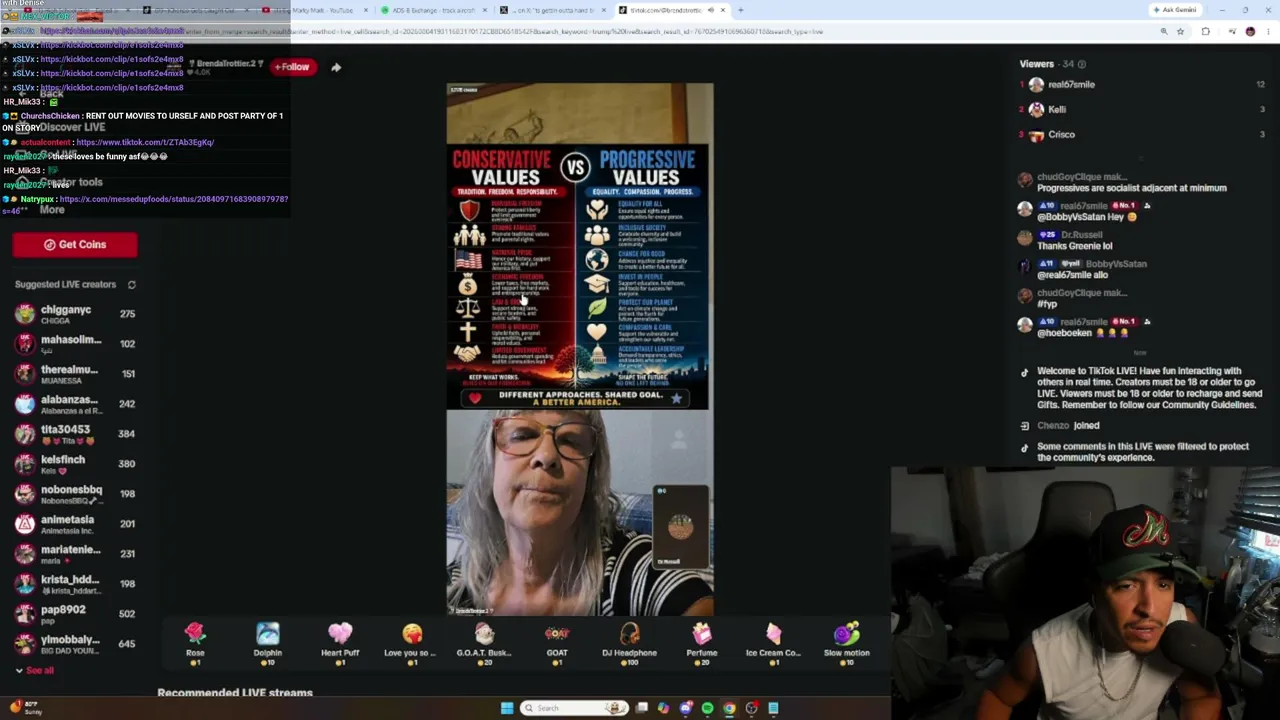
Task: Click the Recommended LIVE streams heading
Action: 235,692
